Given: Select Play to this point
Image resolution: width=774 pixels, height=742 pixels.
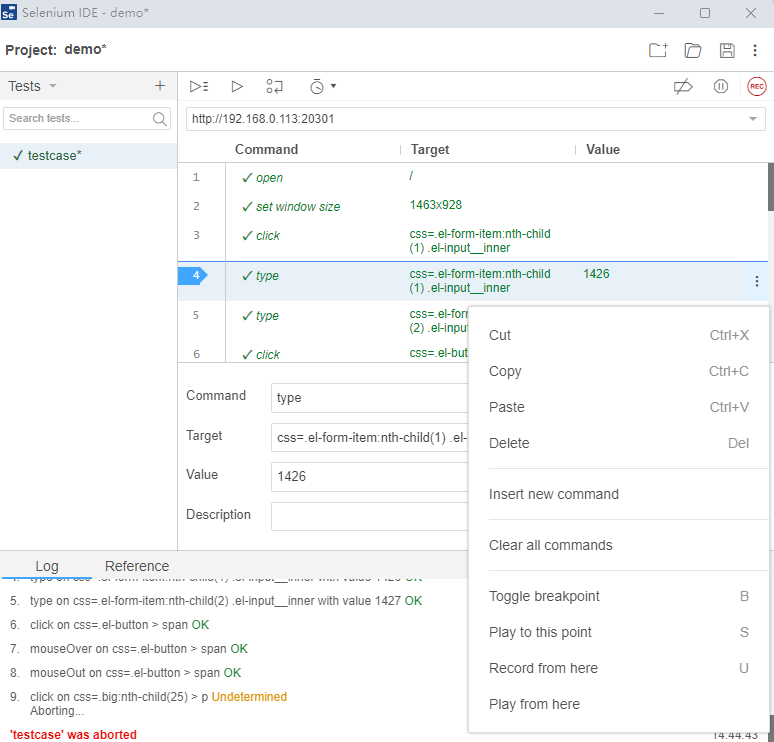Looking at the screenshot, I should point(619,632).
